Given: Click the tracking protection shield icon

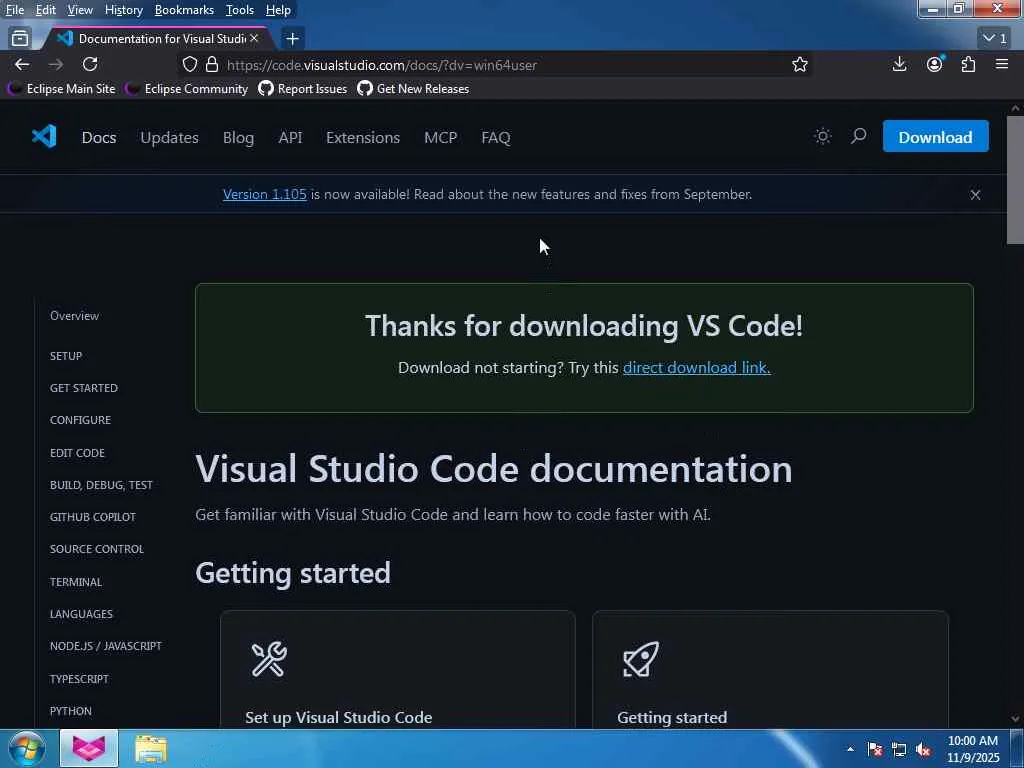Looking at the screenshot, I should pyautogui.click(x=189, y=65).
